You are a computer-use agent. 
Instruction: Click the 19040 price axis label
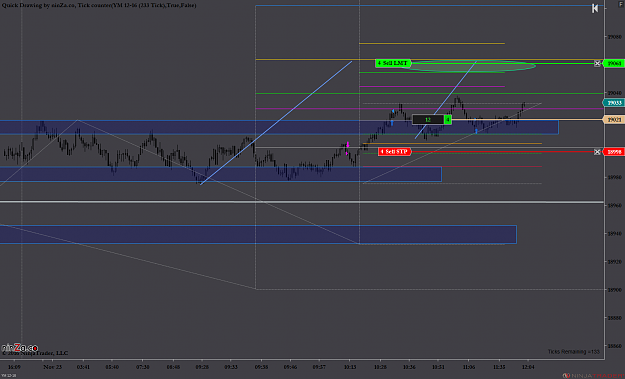tap(614, 93)
